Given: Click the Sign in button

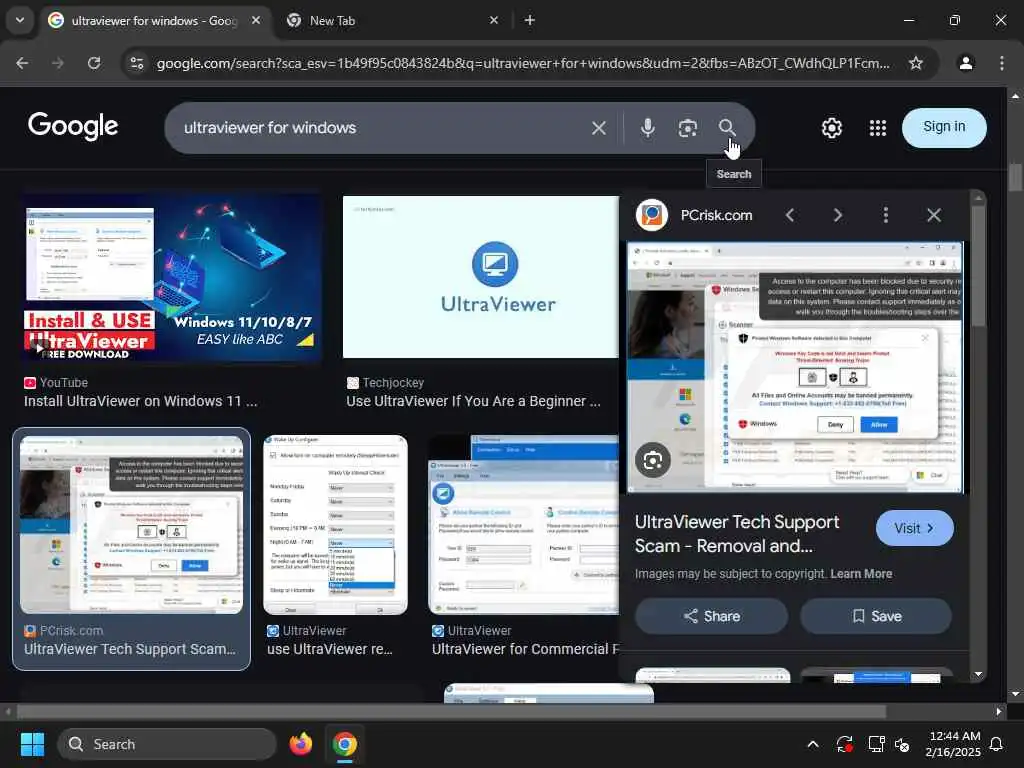Looking at the screenshot, I should click(x=944, y=127).
